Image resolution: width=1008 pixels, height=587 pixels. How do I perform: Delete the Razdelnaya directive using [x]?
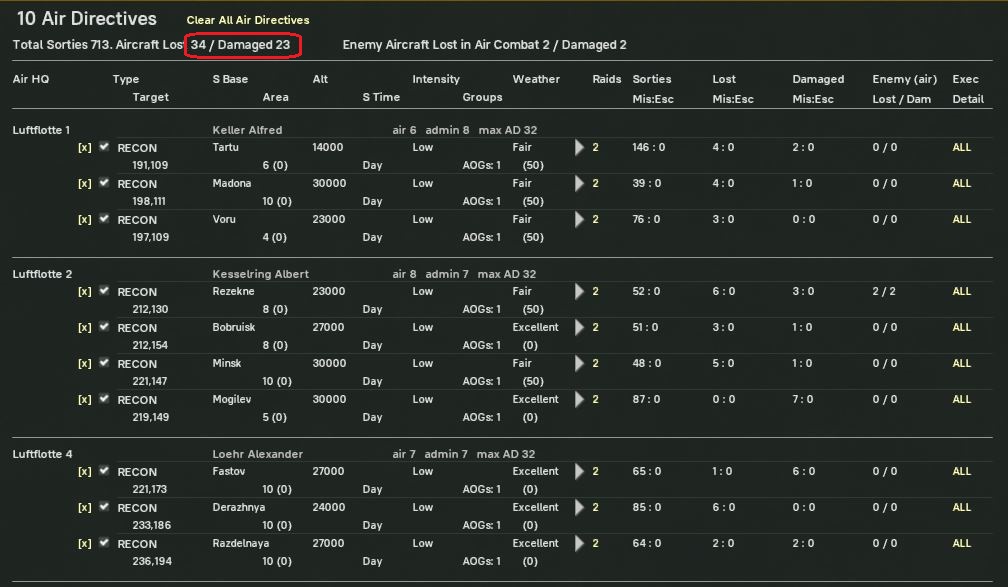(84, 544)
